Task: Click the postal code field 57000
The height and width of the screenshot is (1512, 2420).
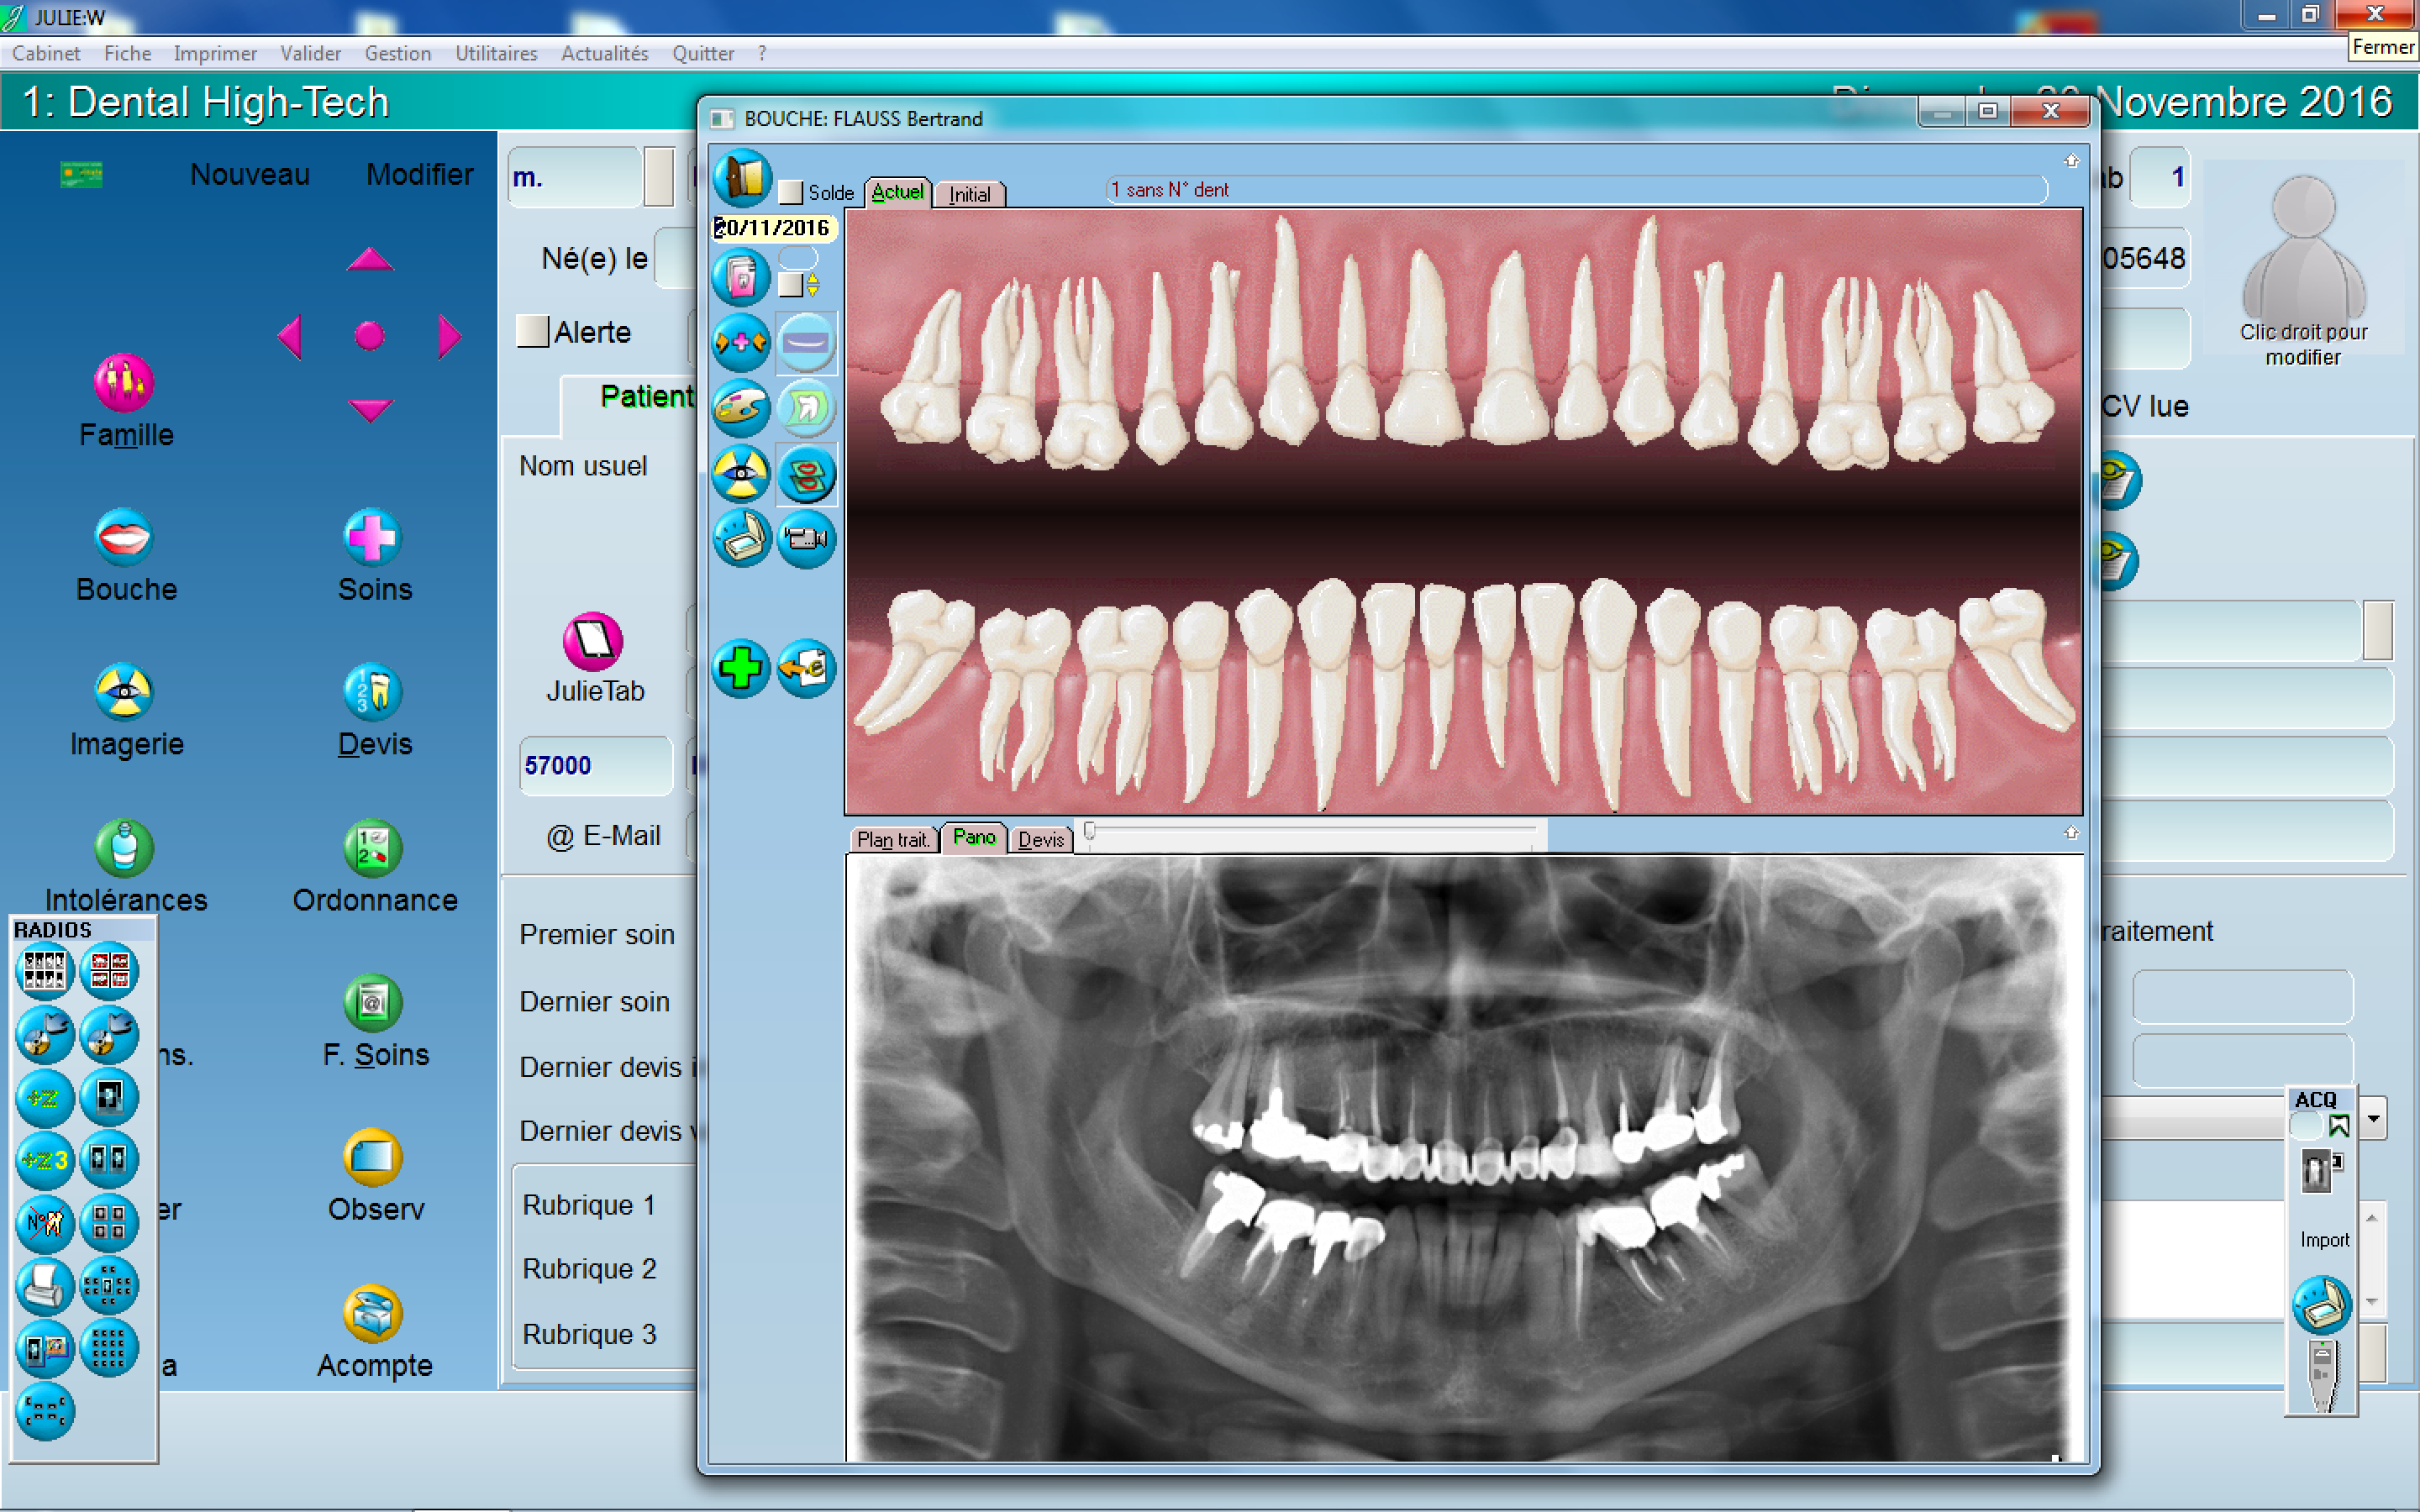Action: pyautogui.click(x=595, y=765)
